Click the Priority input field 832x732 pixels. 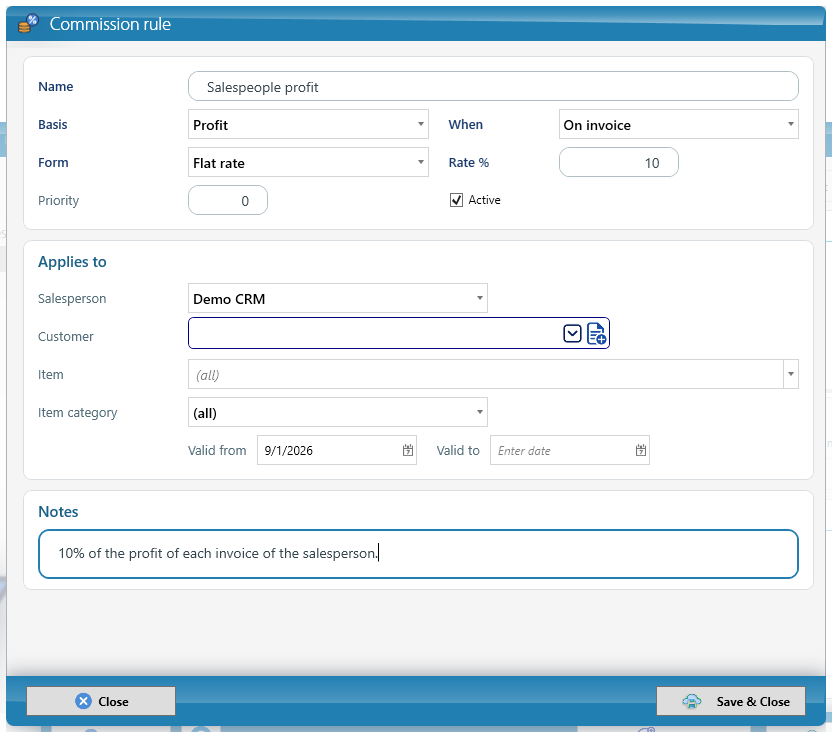point(228,201)
